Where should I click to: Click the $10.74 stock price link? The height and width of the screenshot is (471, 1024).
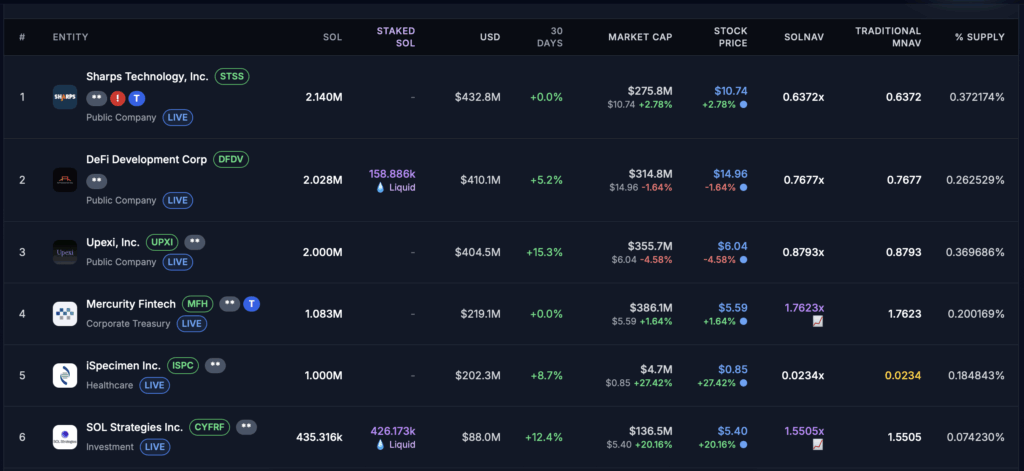click(731, 91)
